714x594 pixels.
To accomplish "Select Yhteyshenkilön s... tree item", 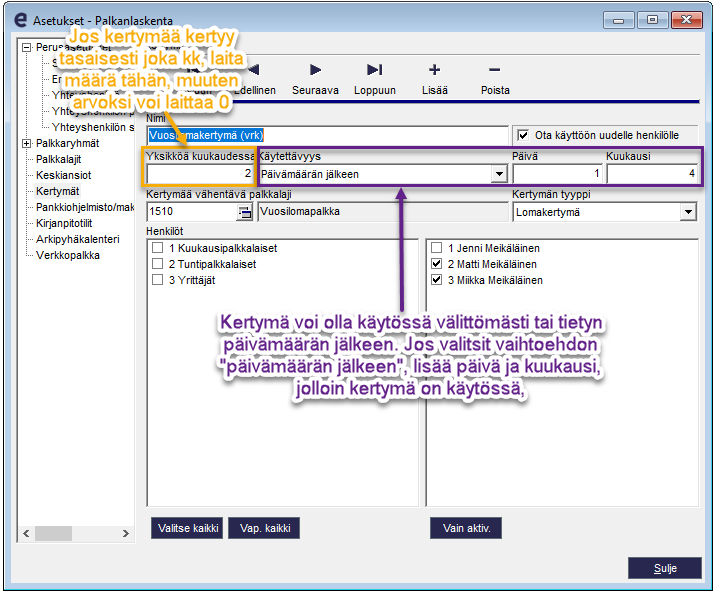I will tap(93, 127).
